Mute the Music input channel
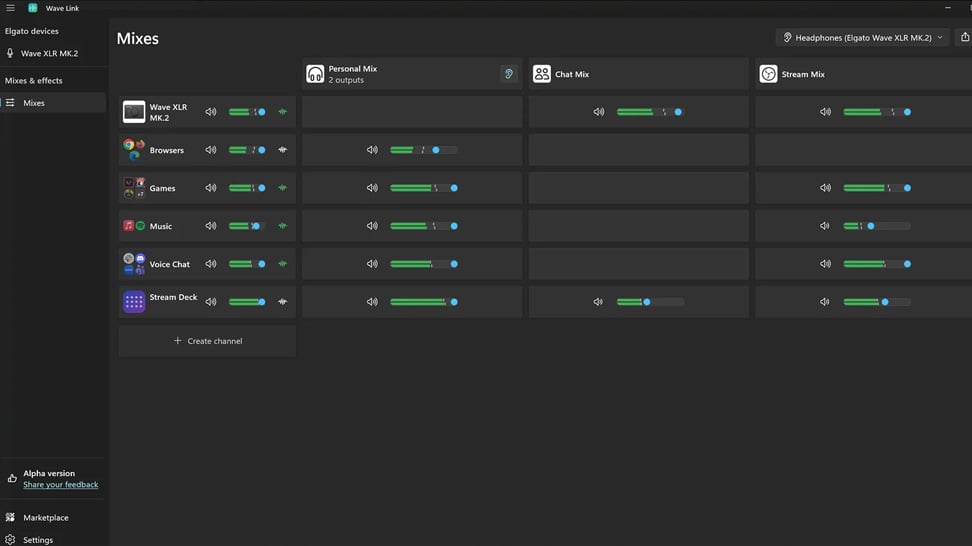The width and height of the screenshot is (972, 546). pos(211,226)
